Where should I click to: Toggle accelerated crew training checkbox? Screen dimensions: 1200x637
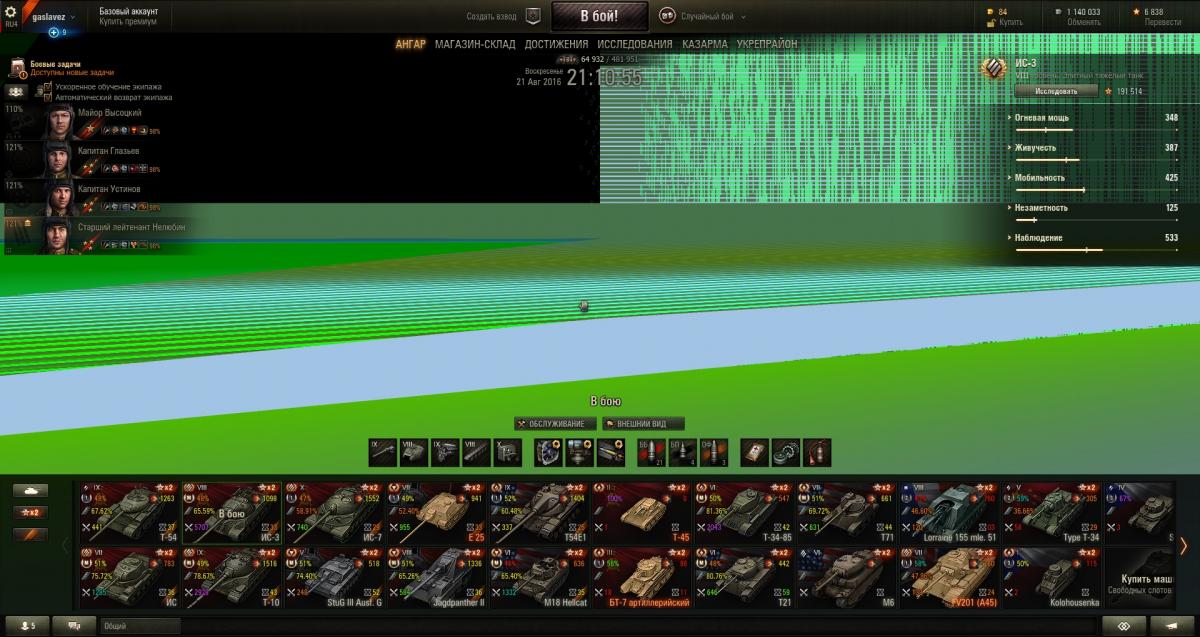[x=47, y=87]
